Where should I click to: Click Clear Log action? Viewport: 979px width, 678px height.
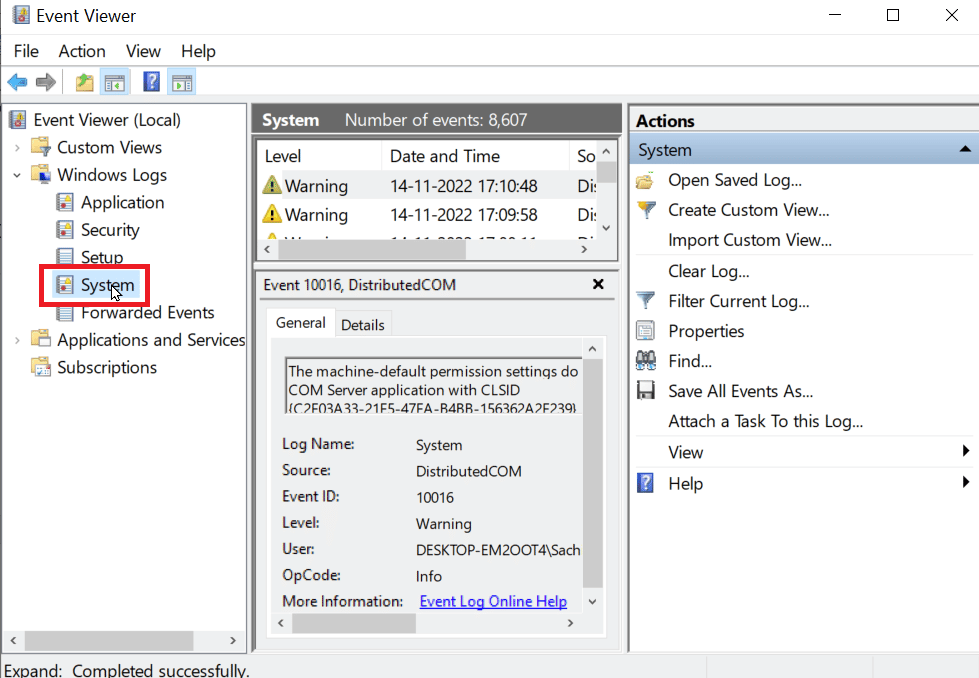click(709, 272)
